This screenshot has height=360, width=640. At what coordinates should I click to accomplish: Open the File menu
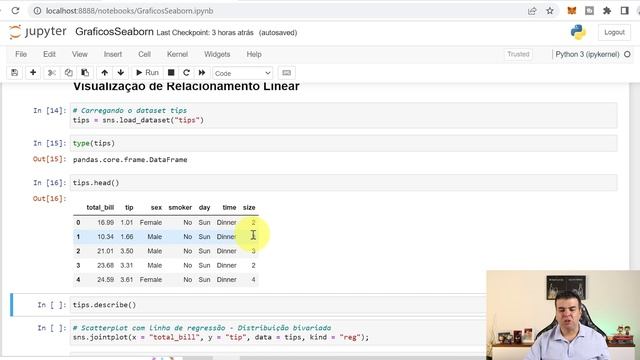21,54
